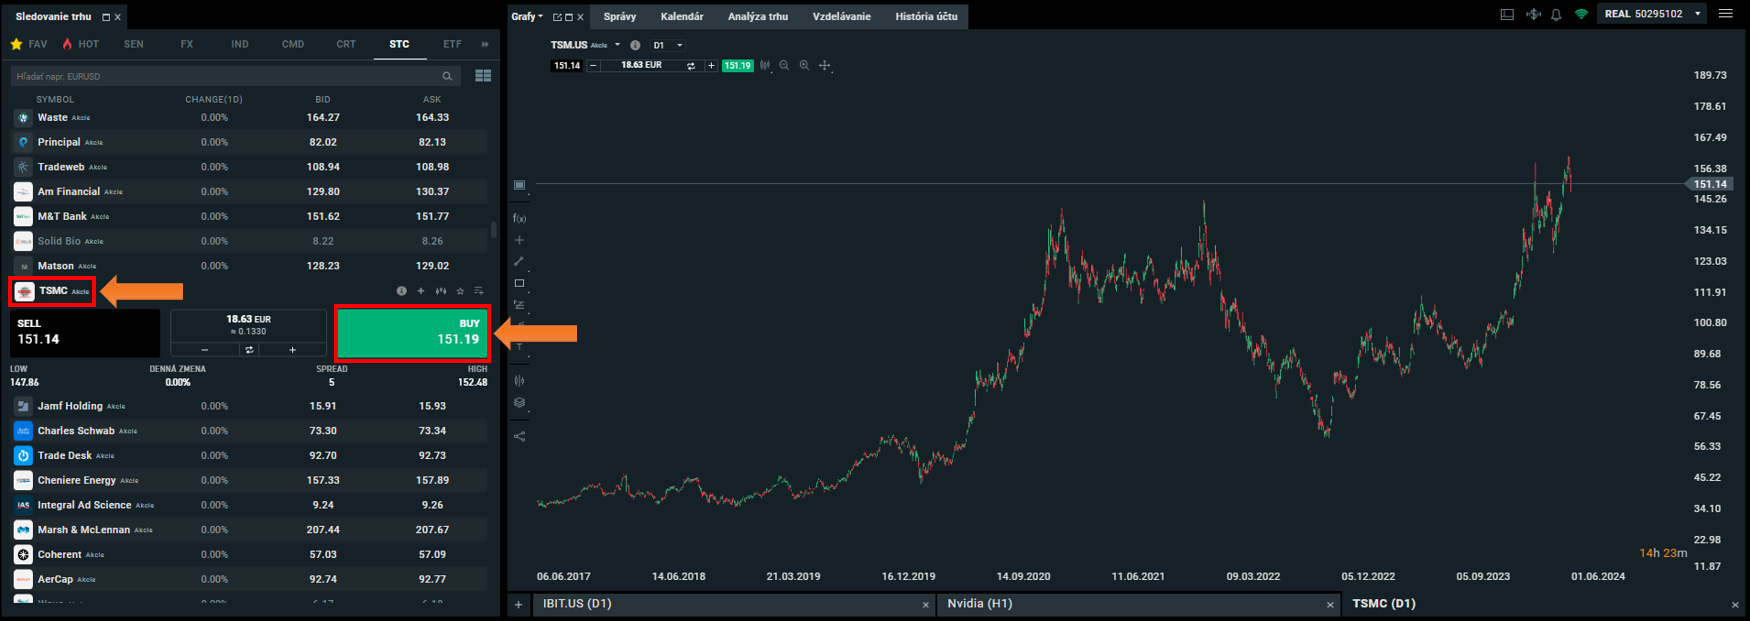Toggle the crosshair cursor in chart toolbar

(x=825, y=66)
